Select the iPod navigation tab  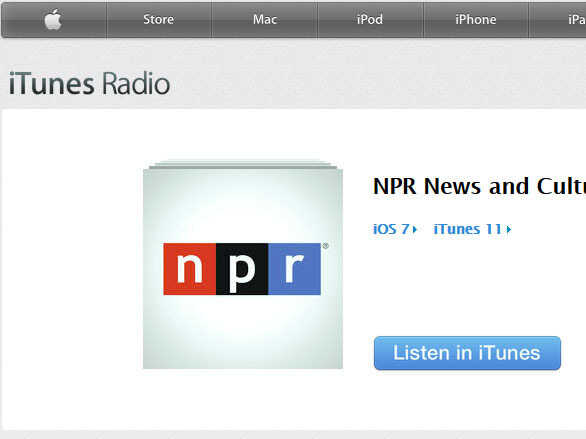(370, 19)
